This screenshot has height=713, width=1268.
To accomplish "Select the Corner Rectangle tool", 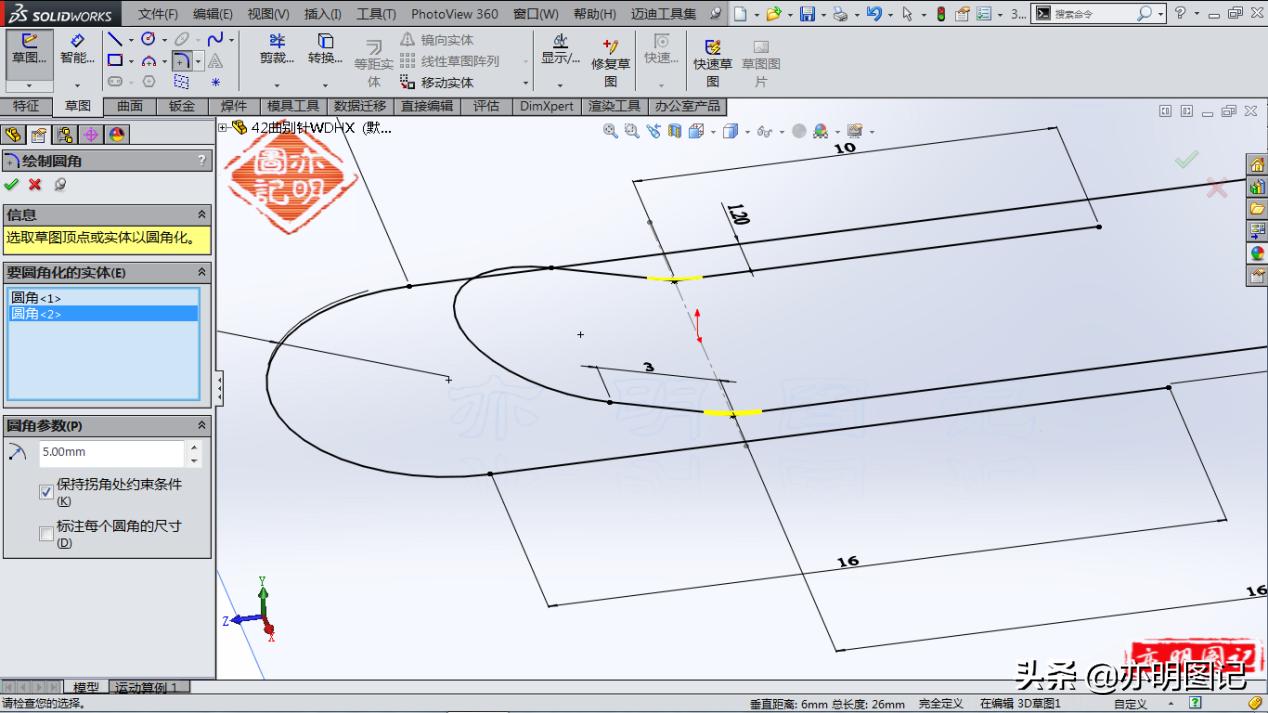I will click(x=114, y=61).
